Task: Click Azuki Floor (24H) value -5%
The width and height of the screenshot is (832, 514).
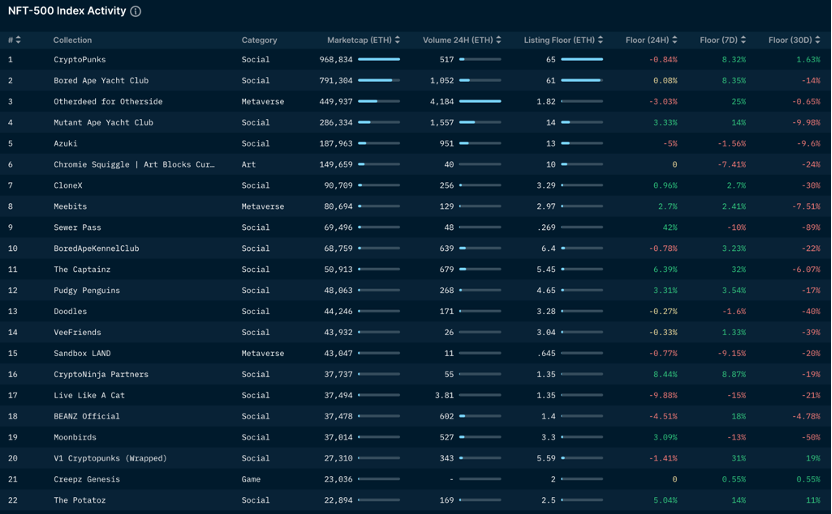Action: click(x=671, y=143)
